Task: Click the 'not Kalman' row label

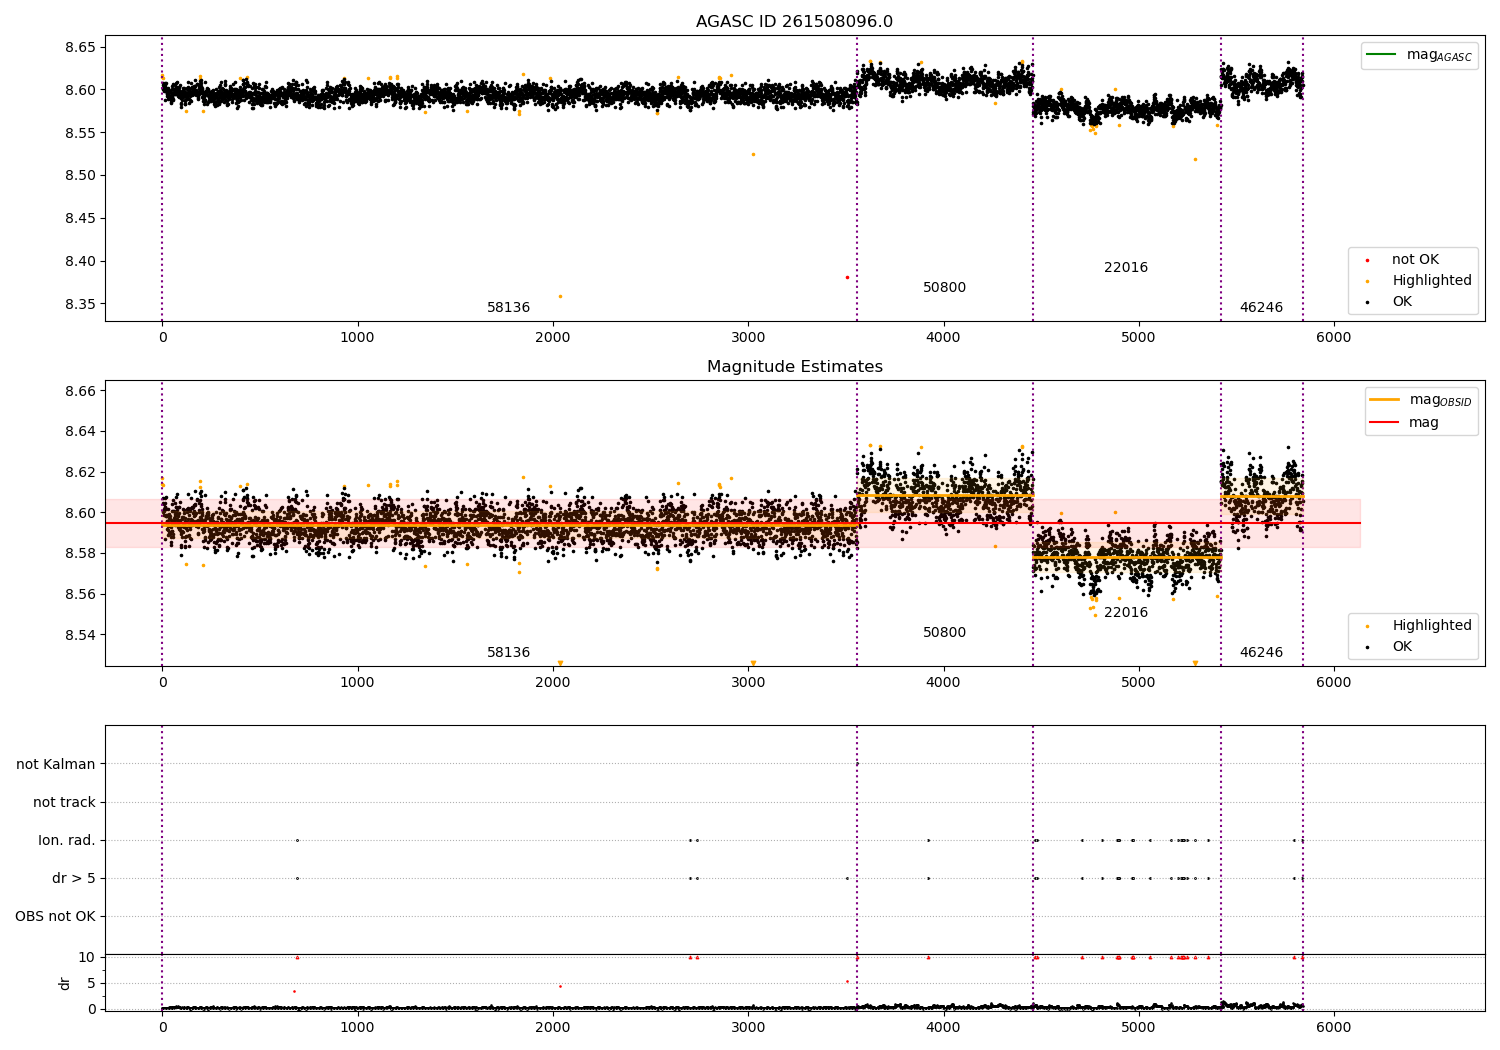Action: click(56, 764)
